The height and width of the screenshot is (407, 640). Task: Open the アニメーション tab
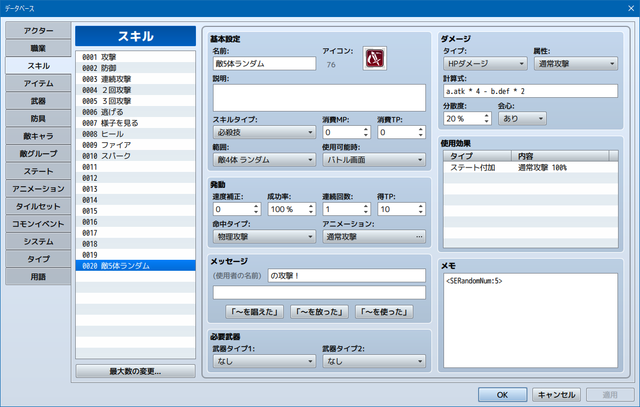pyautogui.click(x=38, y=189)
